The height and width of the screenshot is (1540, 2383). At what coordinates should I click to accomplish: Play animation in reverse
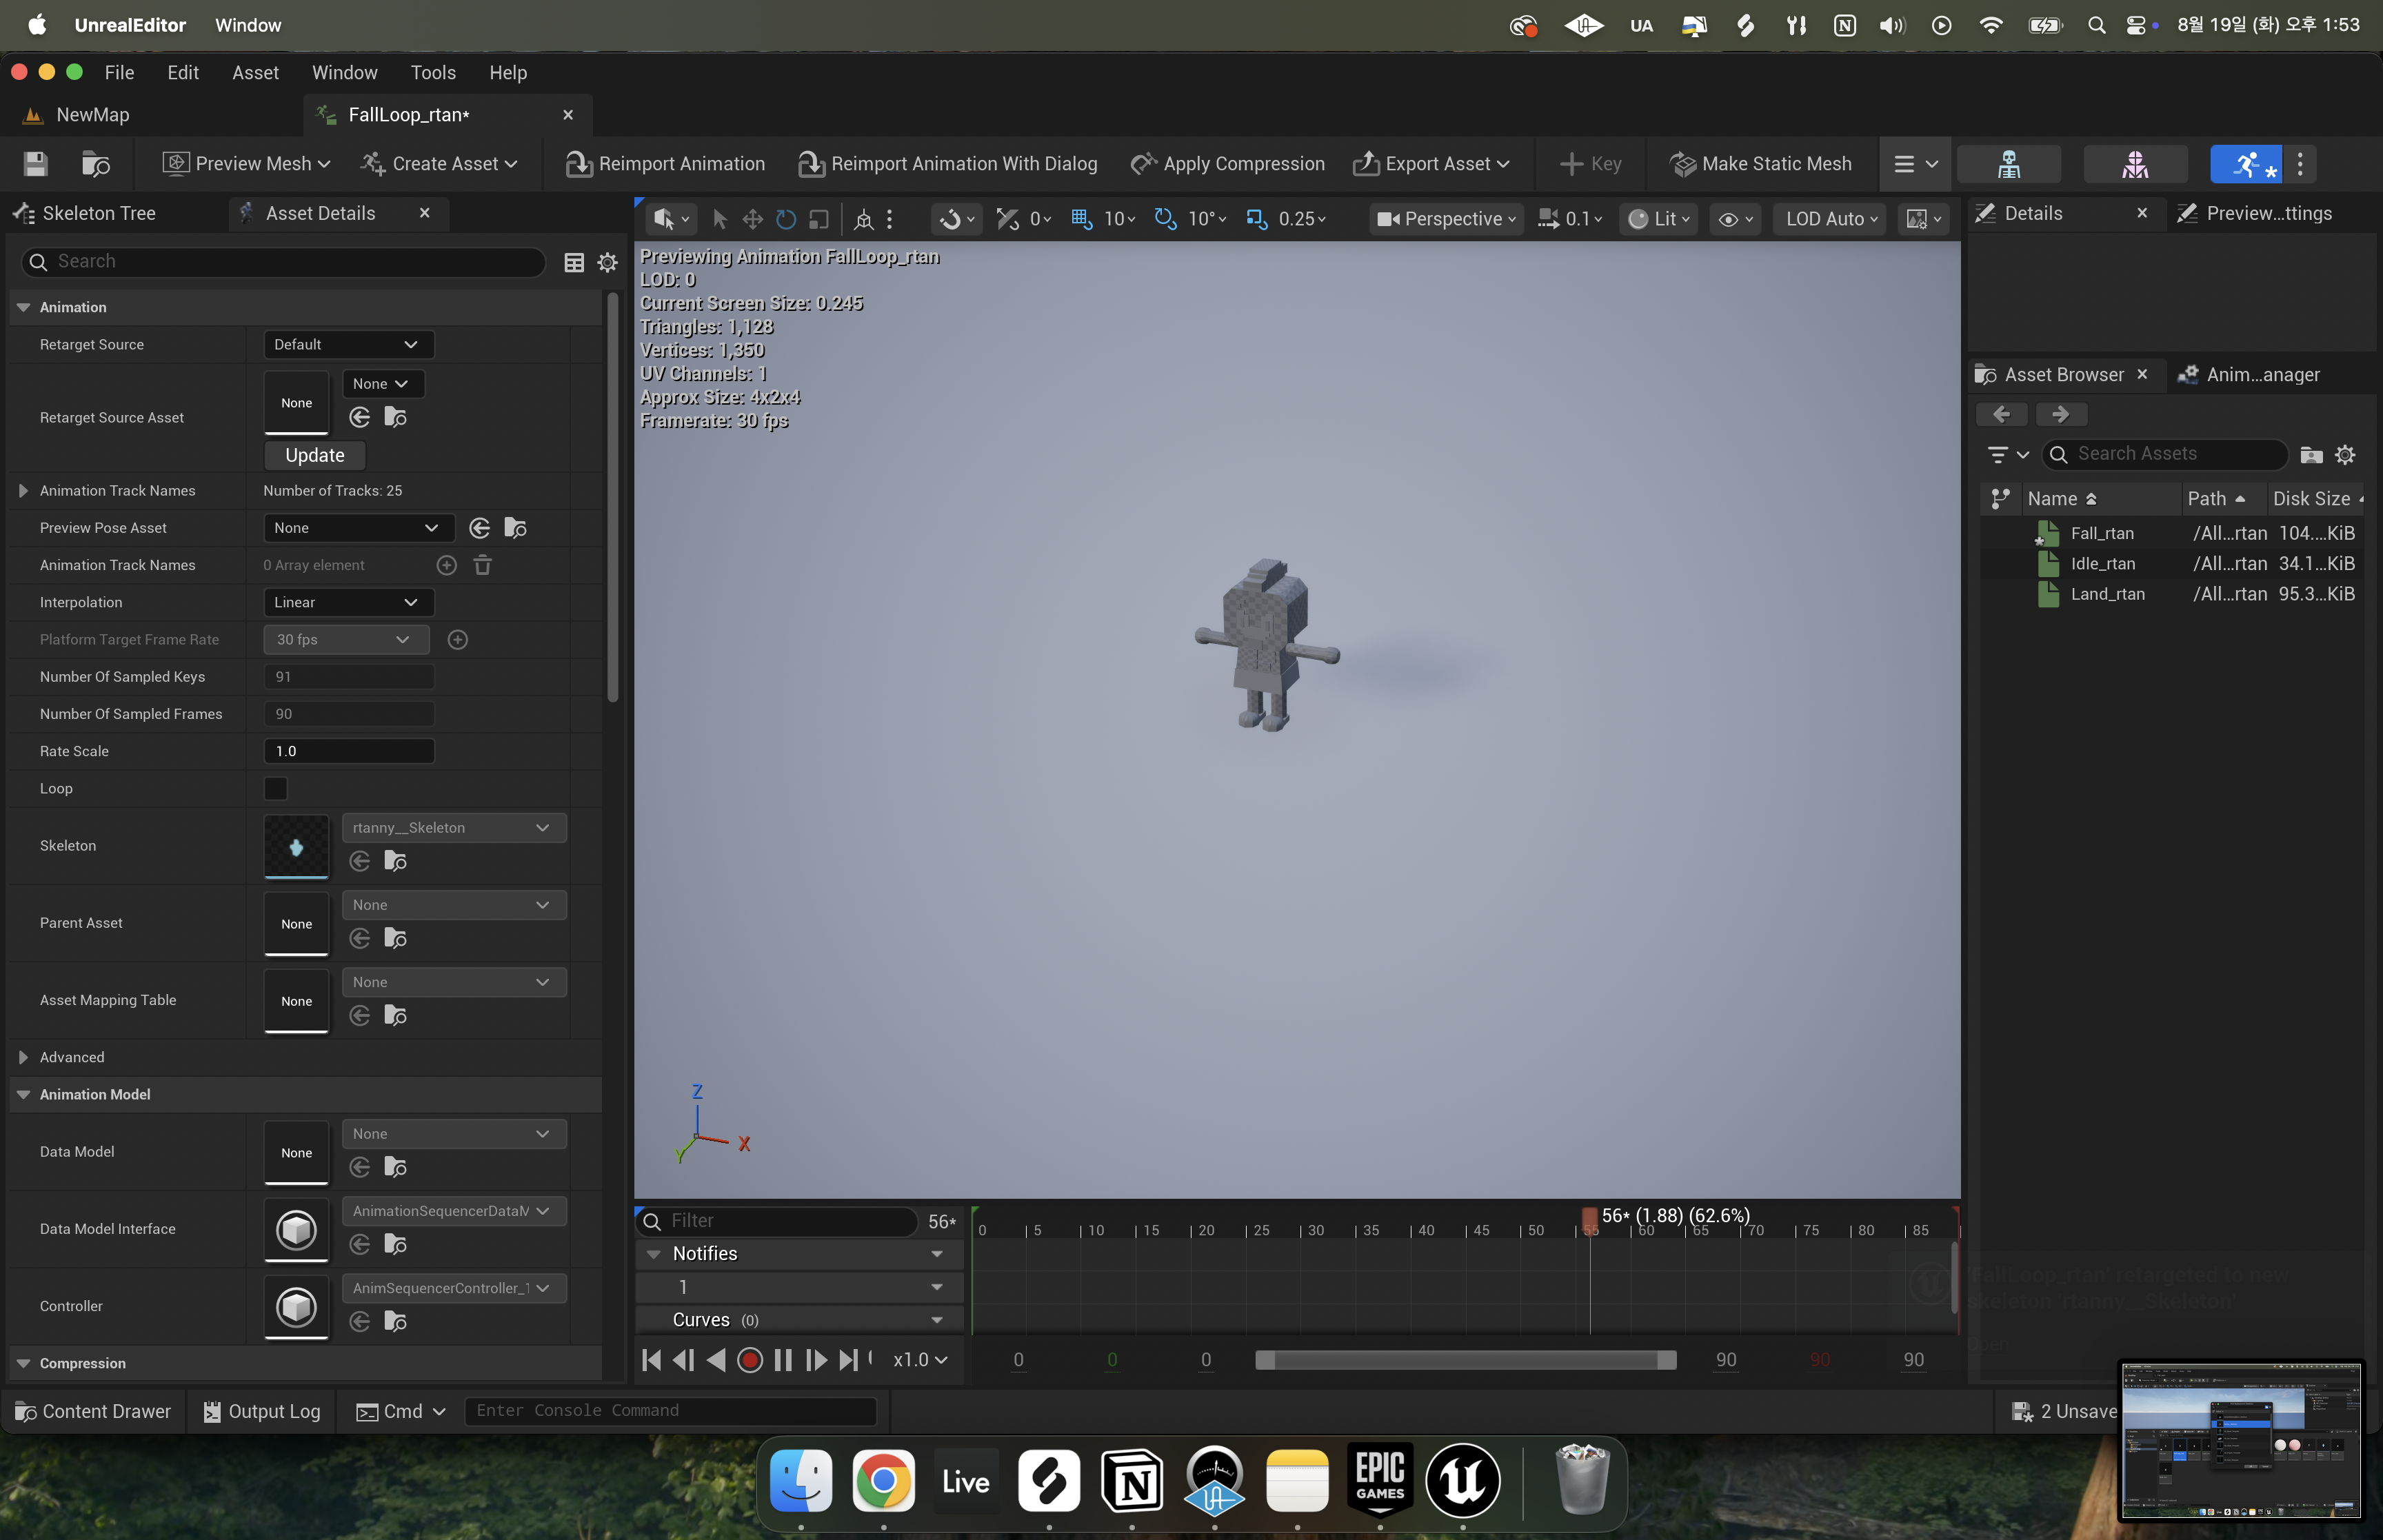click(716, 1360)
